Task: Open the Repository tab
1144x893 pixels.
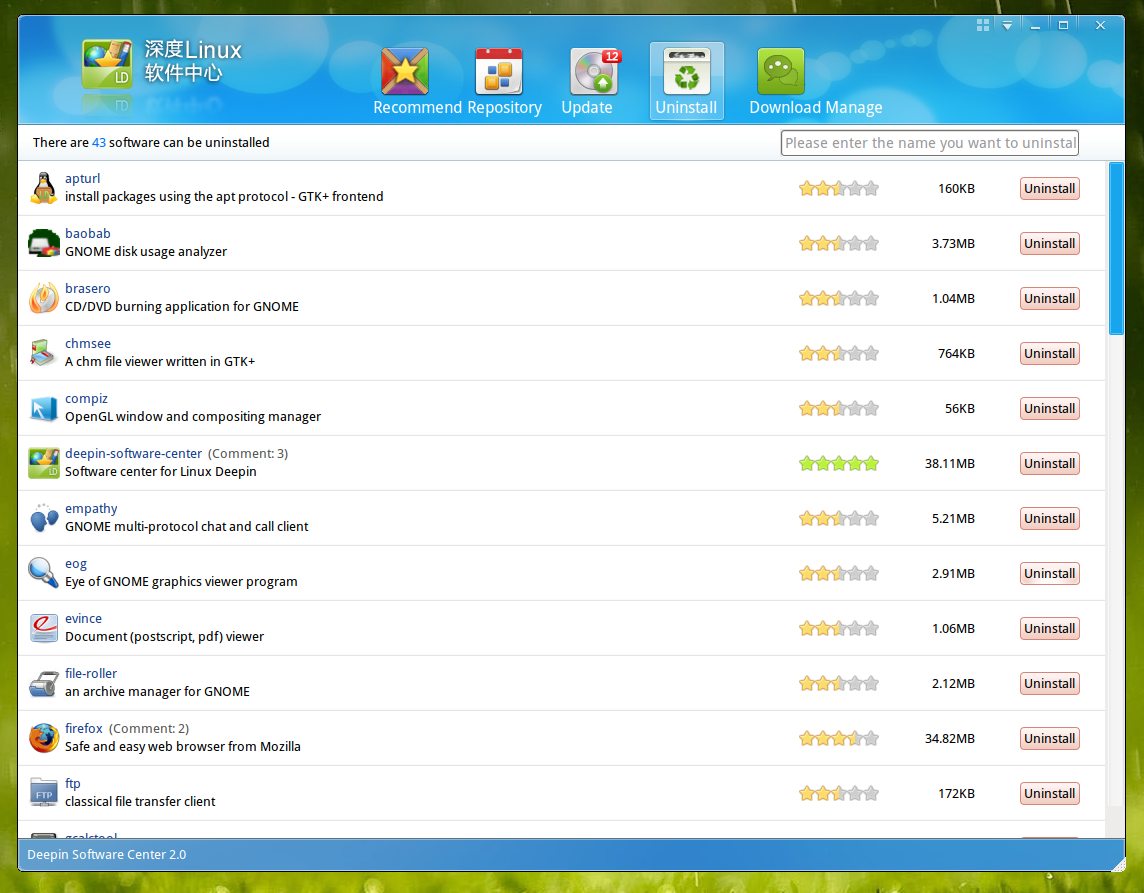Action: pos(504,81)
